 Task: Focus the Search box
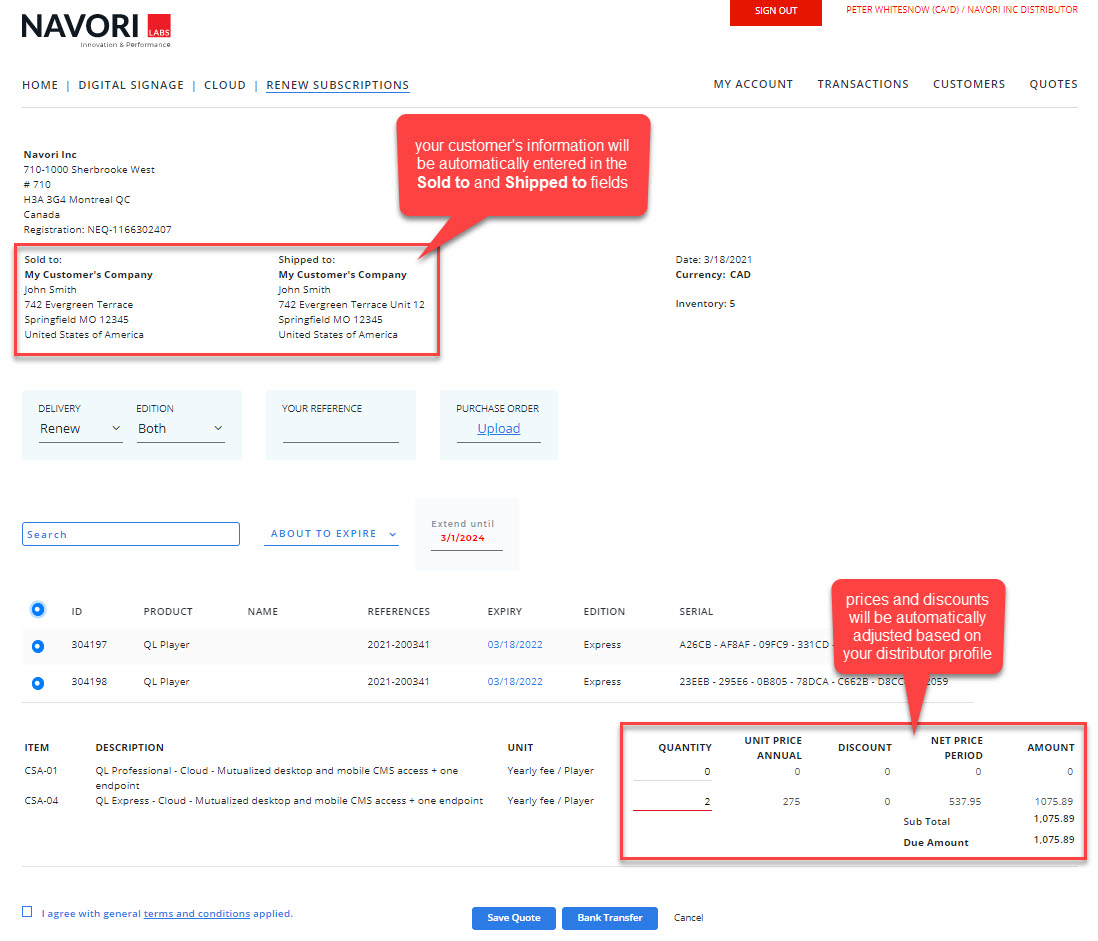131,534
